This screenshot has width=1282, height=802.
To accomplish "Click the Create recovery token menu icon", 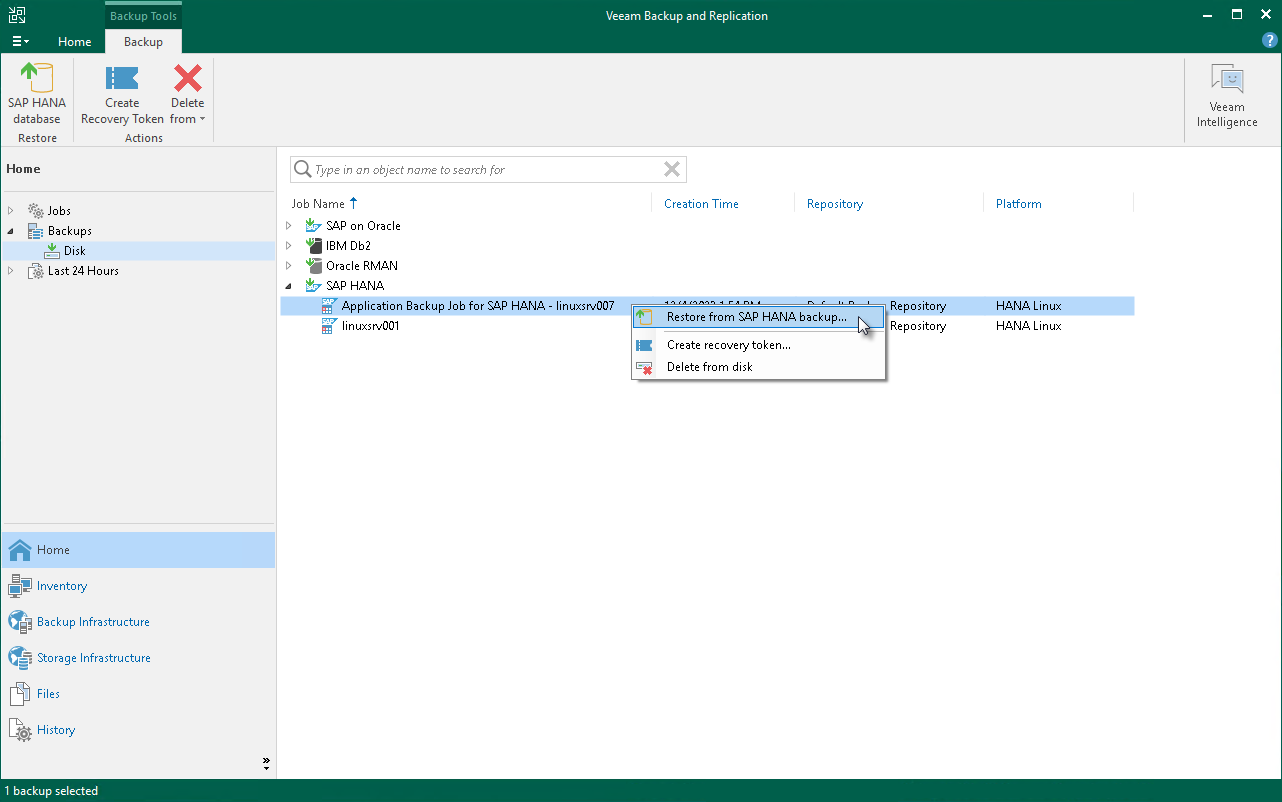I will coord(645,345).
